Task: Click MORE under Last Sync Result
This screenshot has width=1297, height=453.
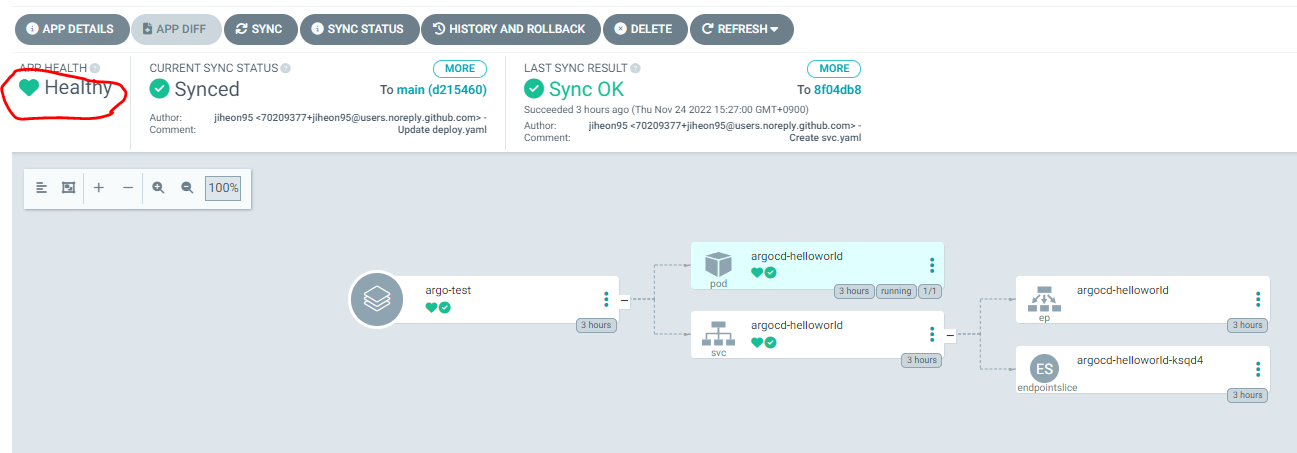Action: tap(834, 69)
